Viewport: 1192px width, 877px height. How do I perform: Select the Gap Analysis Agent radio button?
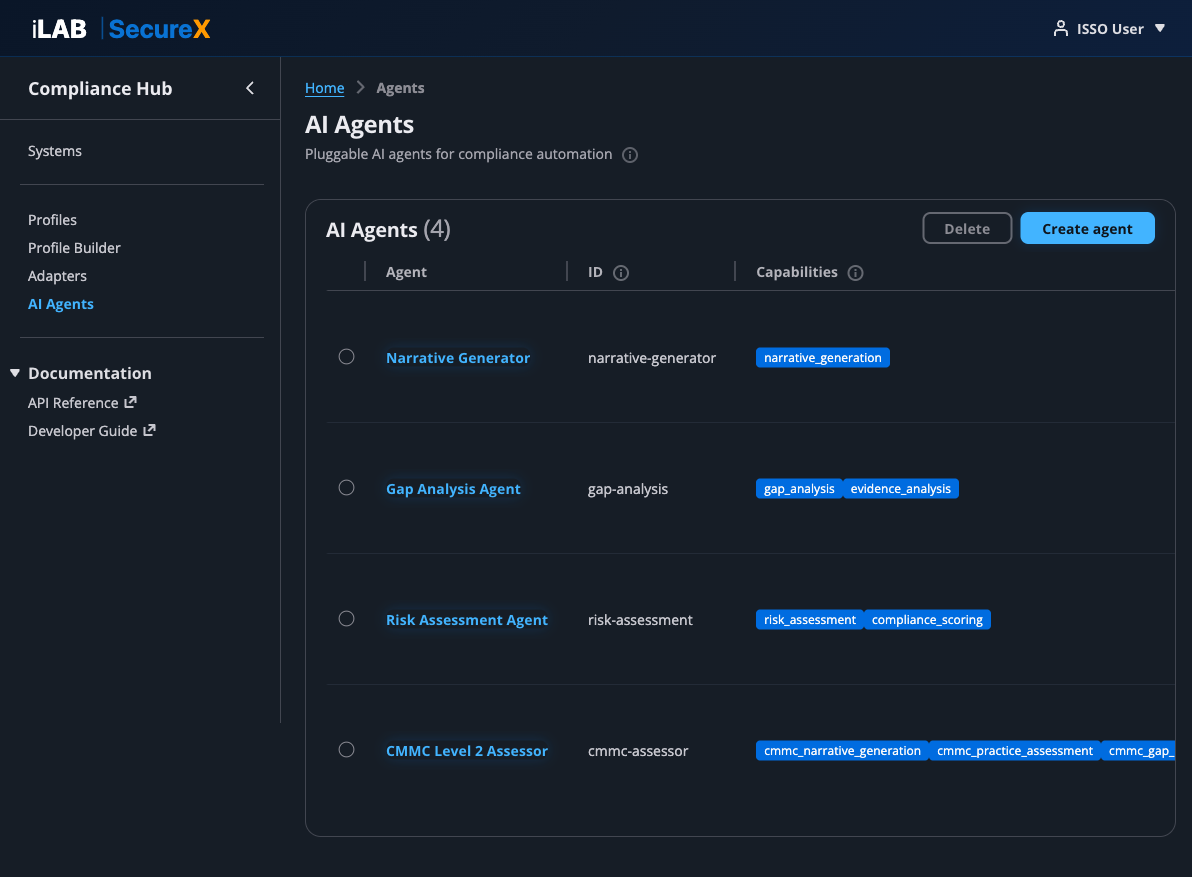[x=347, y=488]
